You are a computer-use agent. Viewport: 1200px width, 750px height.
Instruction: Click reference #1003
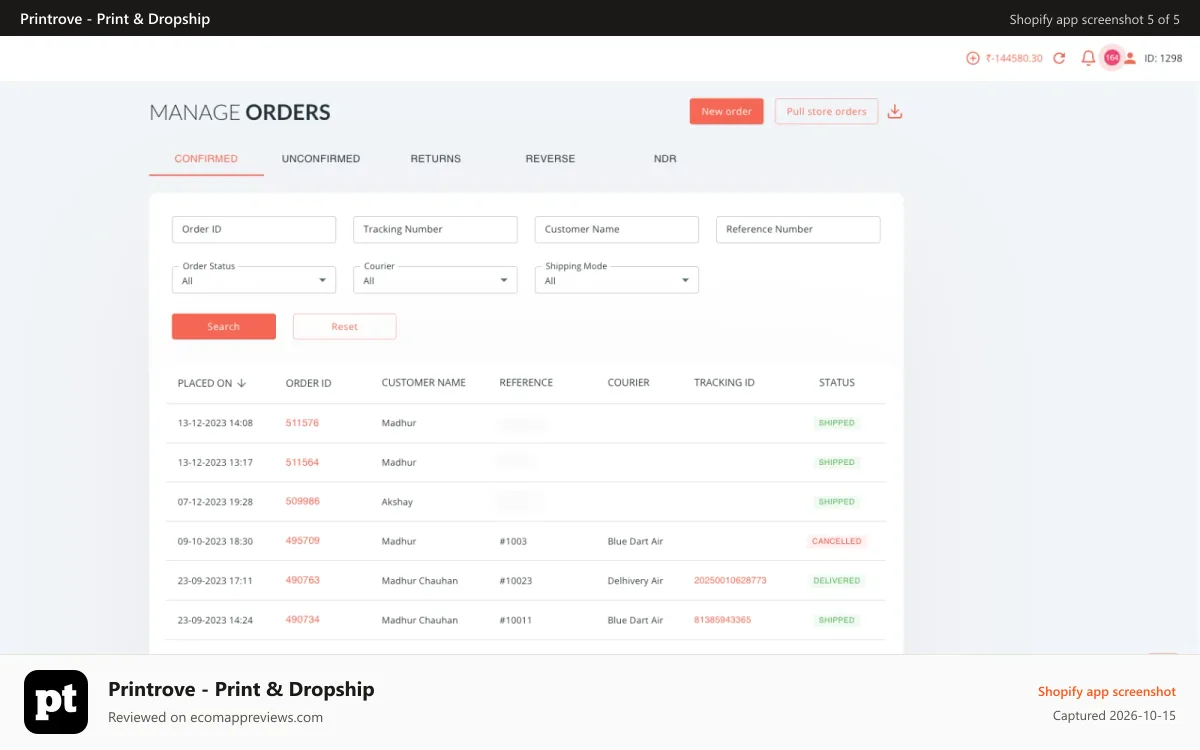coord(513,541)
